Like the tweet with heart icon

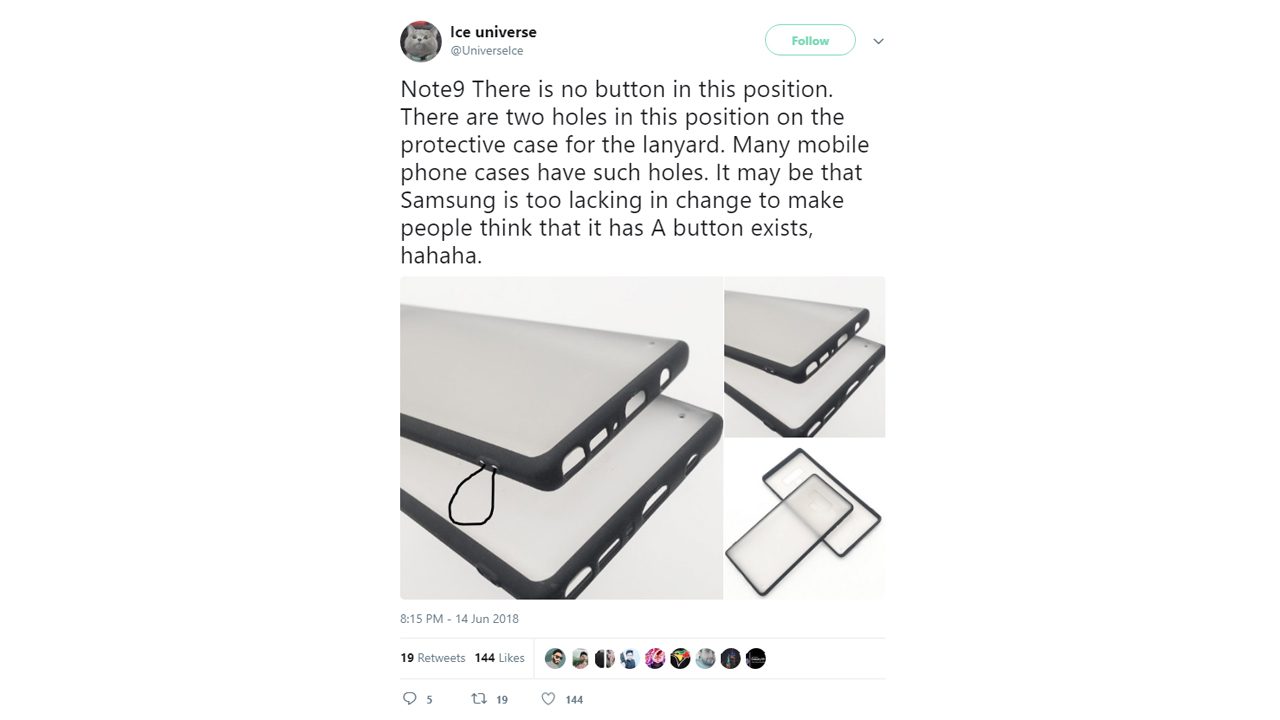(x=548, y=699)
